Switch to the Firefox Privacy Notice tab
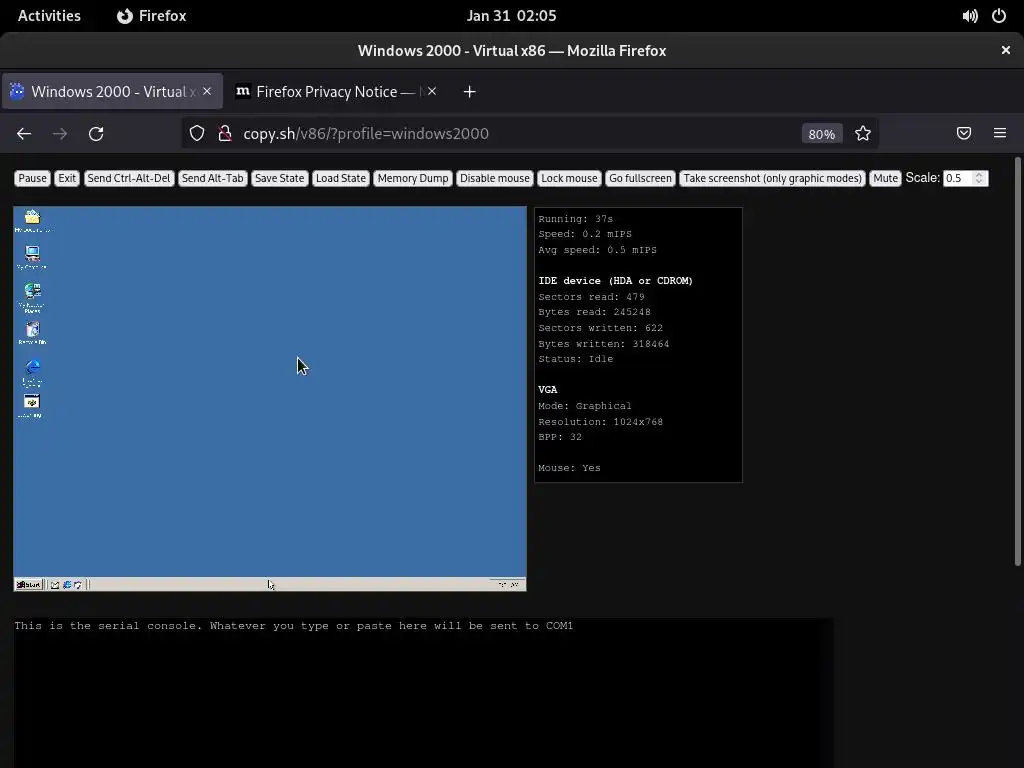 click(336, 91)
